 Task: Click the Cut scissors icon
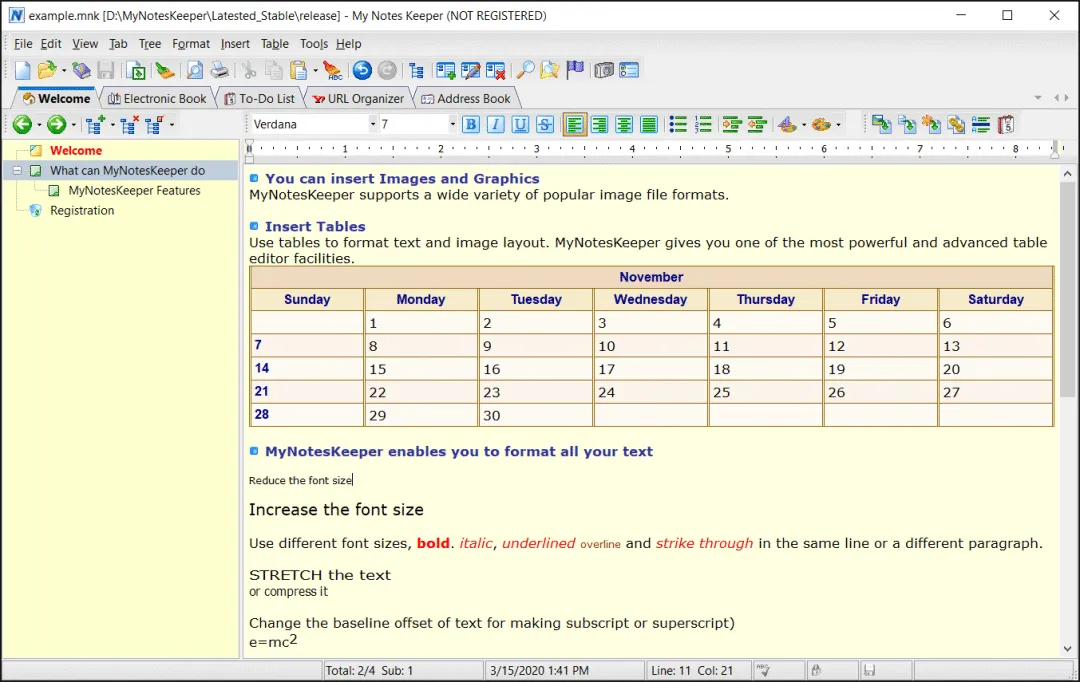tap(248, 70)
